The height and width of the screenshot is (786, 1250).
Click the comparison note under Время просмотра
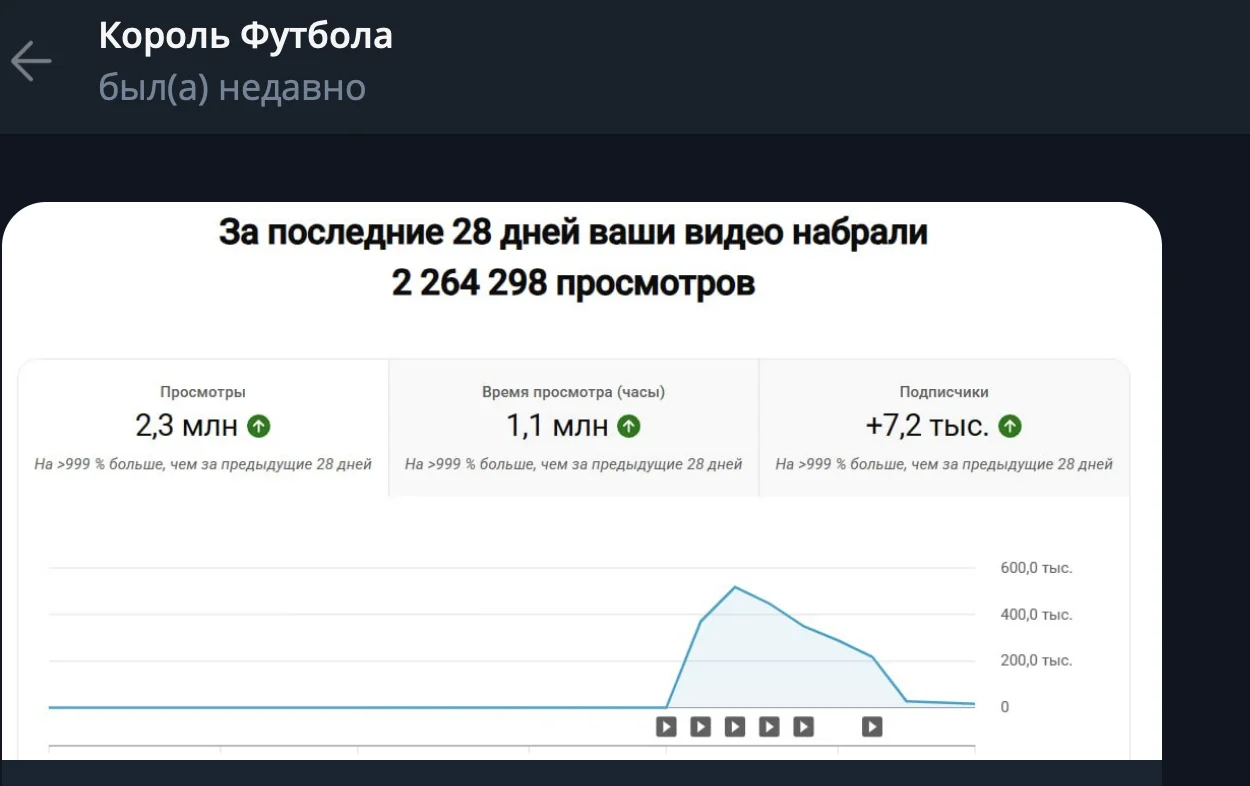click(573, 464)
